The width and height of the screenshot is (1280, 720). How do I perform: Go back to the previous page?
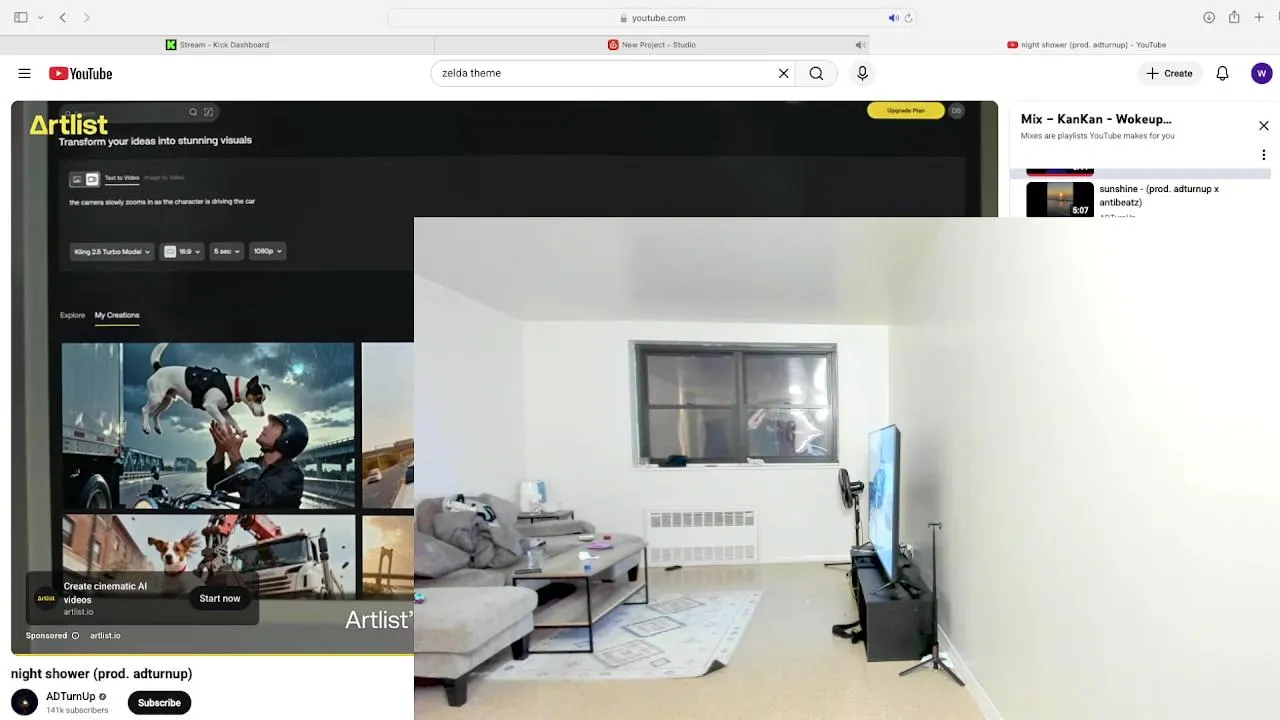(63, 17)
